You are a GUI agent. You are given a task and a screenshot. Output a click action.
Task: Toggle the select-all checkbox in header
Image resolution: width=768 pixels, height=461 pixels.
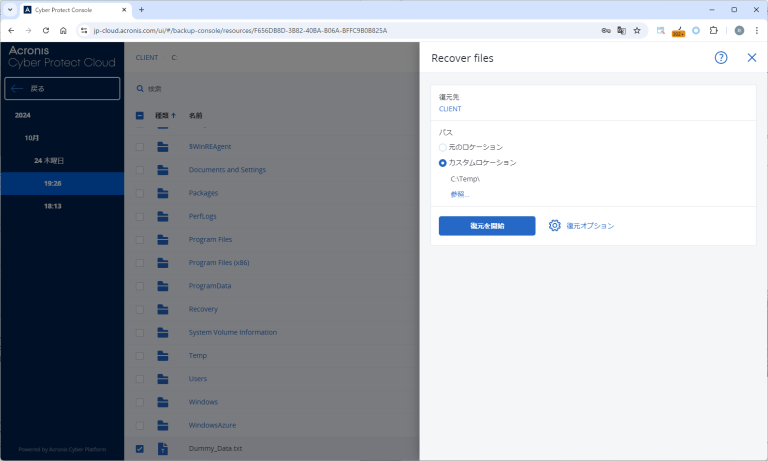(140, 115)
